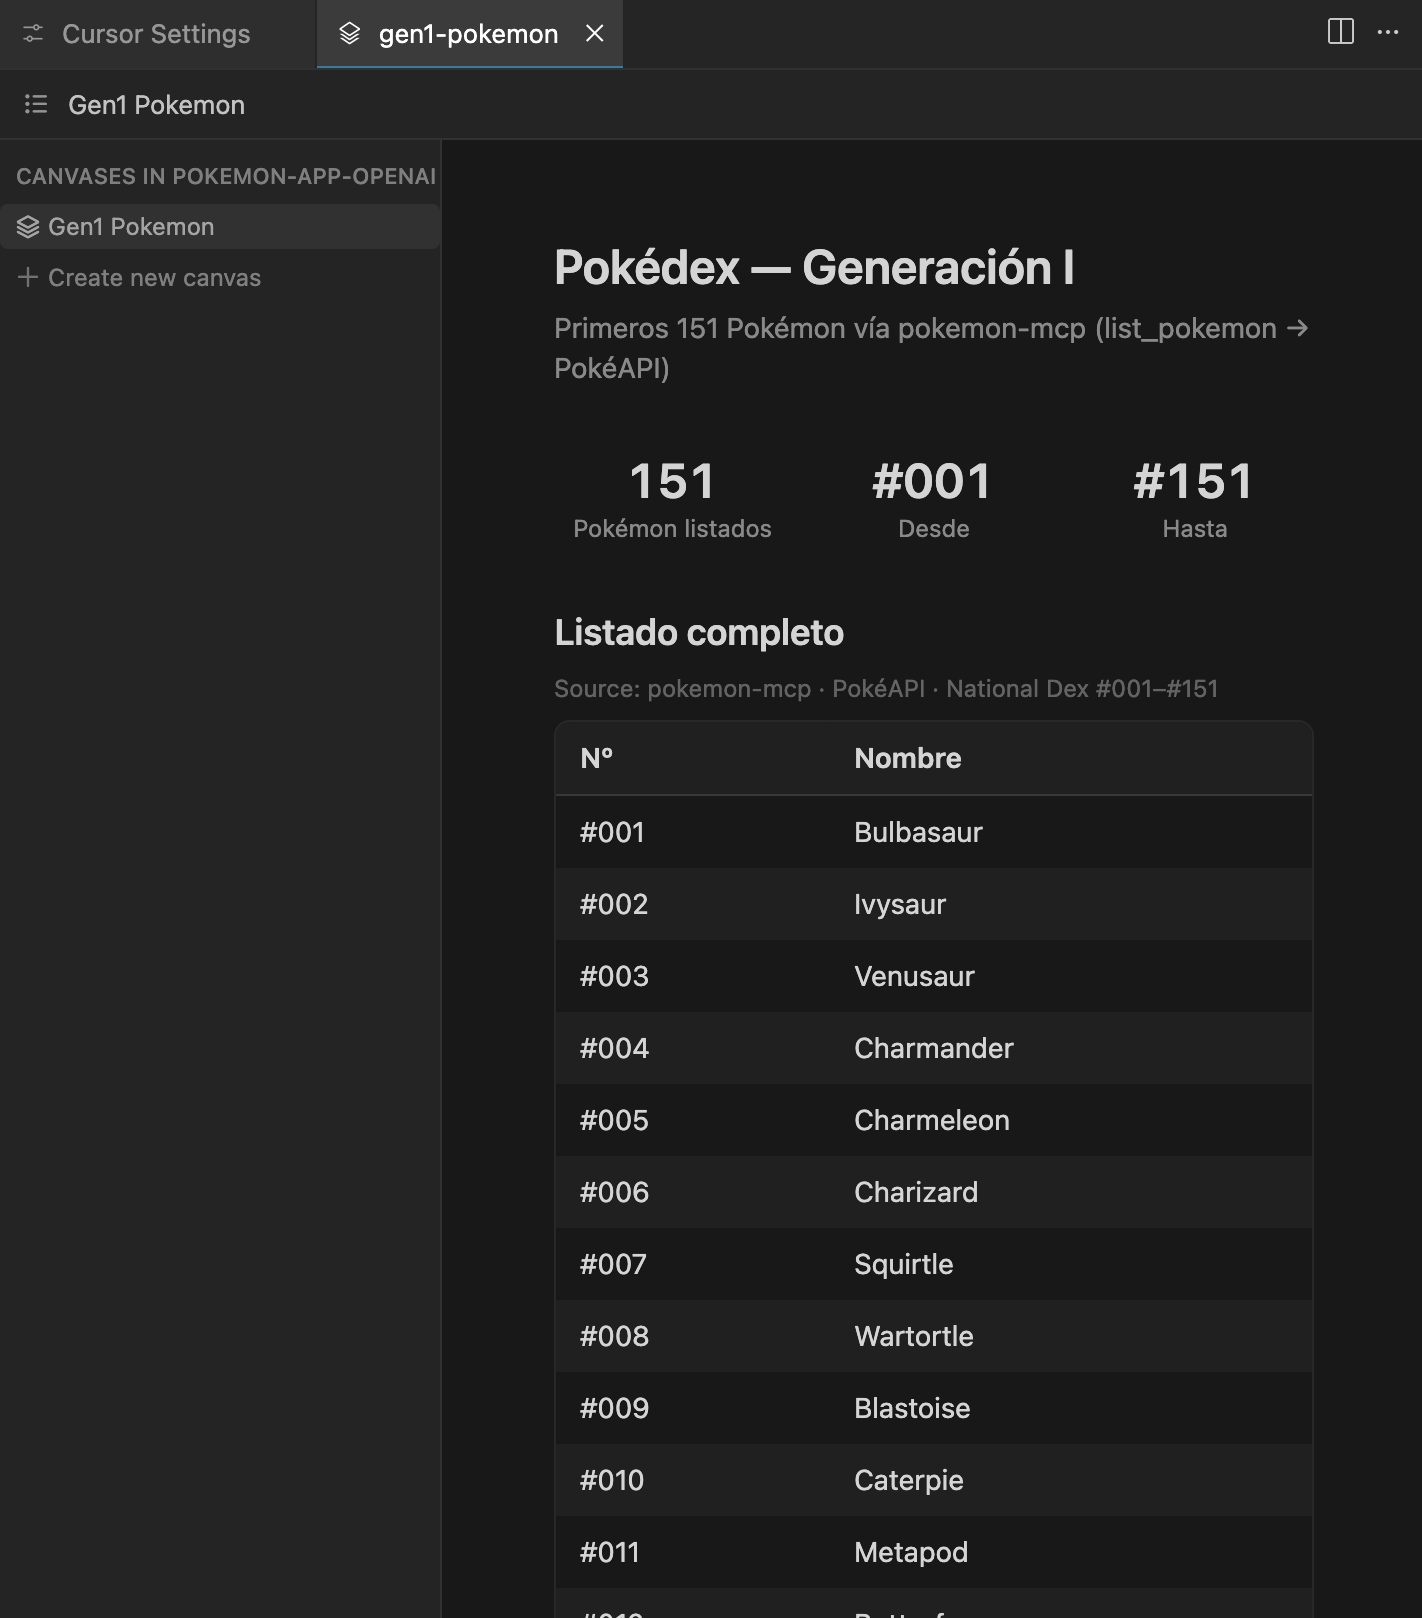The width and height of the screenshot is (1422, 1618).
Task: Click the split editor layout icon
Action: point(1340,32)
